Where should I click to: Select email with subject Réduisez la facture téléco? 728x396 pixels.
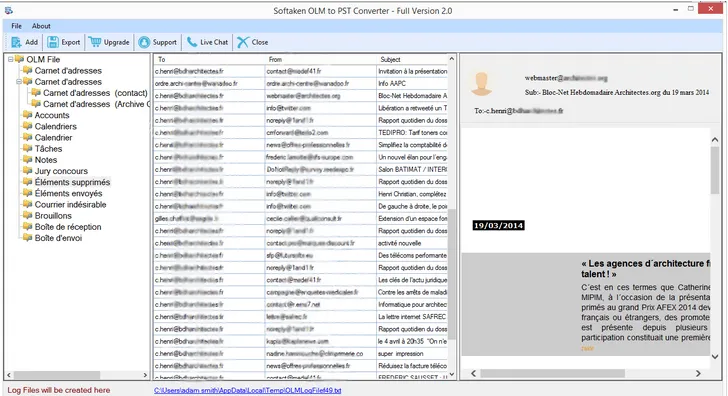tap(300, 366)
